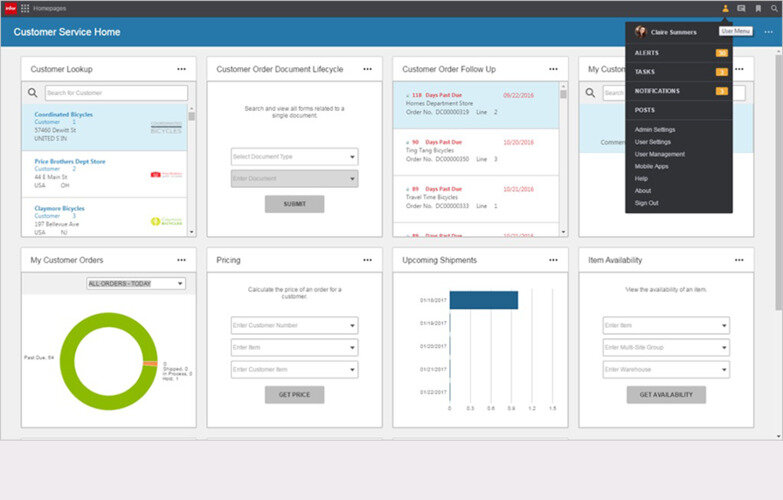Click the Infor red logo icon
The image size is (783, 500).
pyautogui.click(x=10, y=8)
